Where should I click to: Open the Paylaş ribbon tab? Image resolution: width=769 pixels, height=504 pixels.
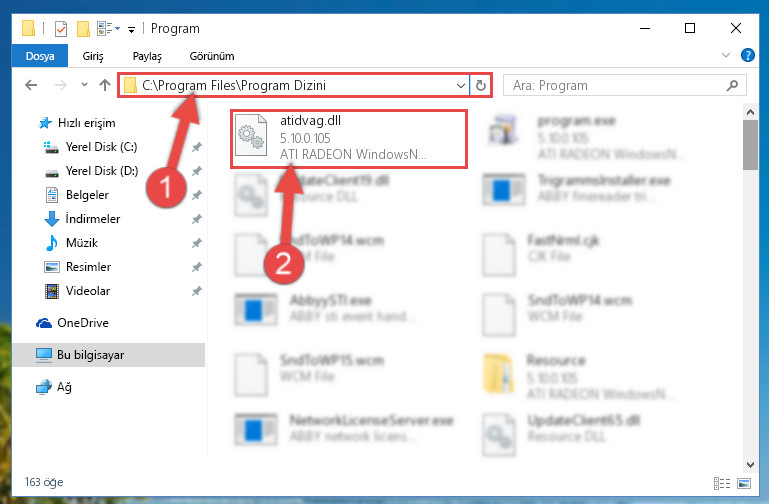point(147,56)
